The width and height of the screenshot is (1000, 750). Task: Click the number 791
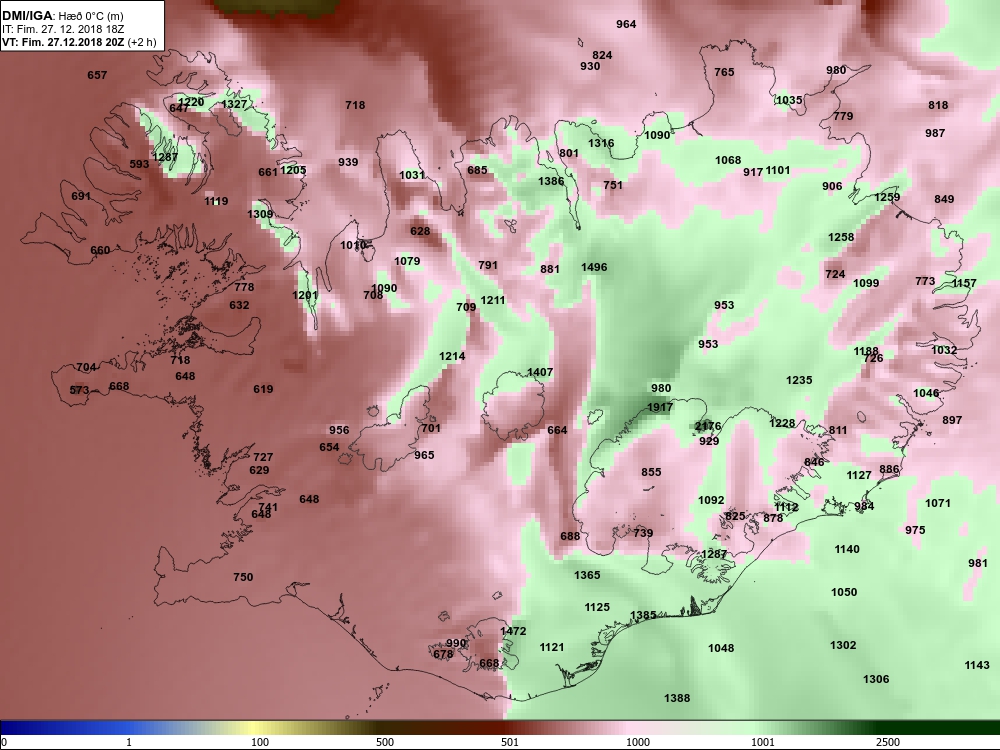[x=488, y=265]
